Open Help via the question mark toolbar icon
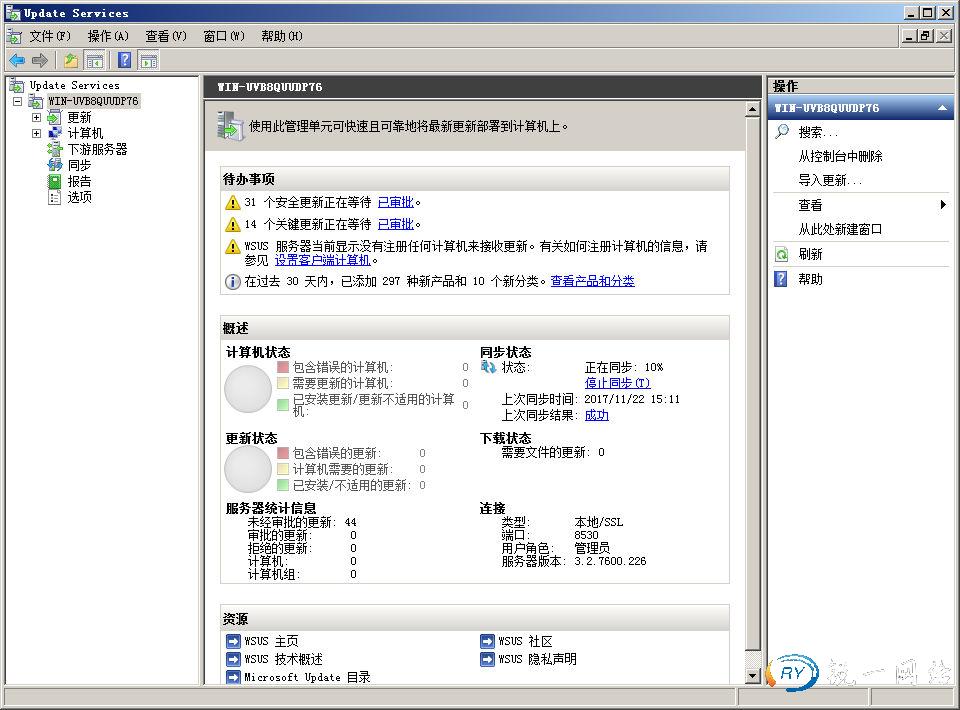The height and width of the screenshot is (710, 960). [x=125, y=61]
